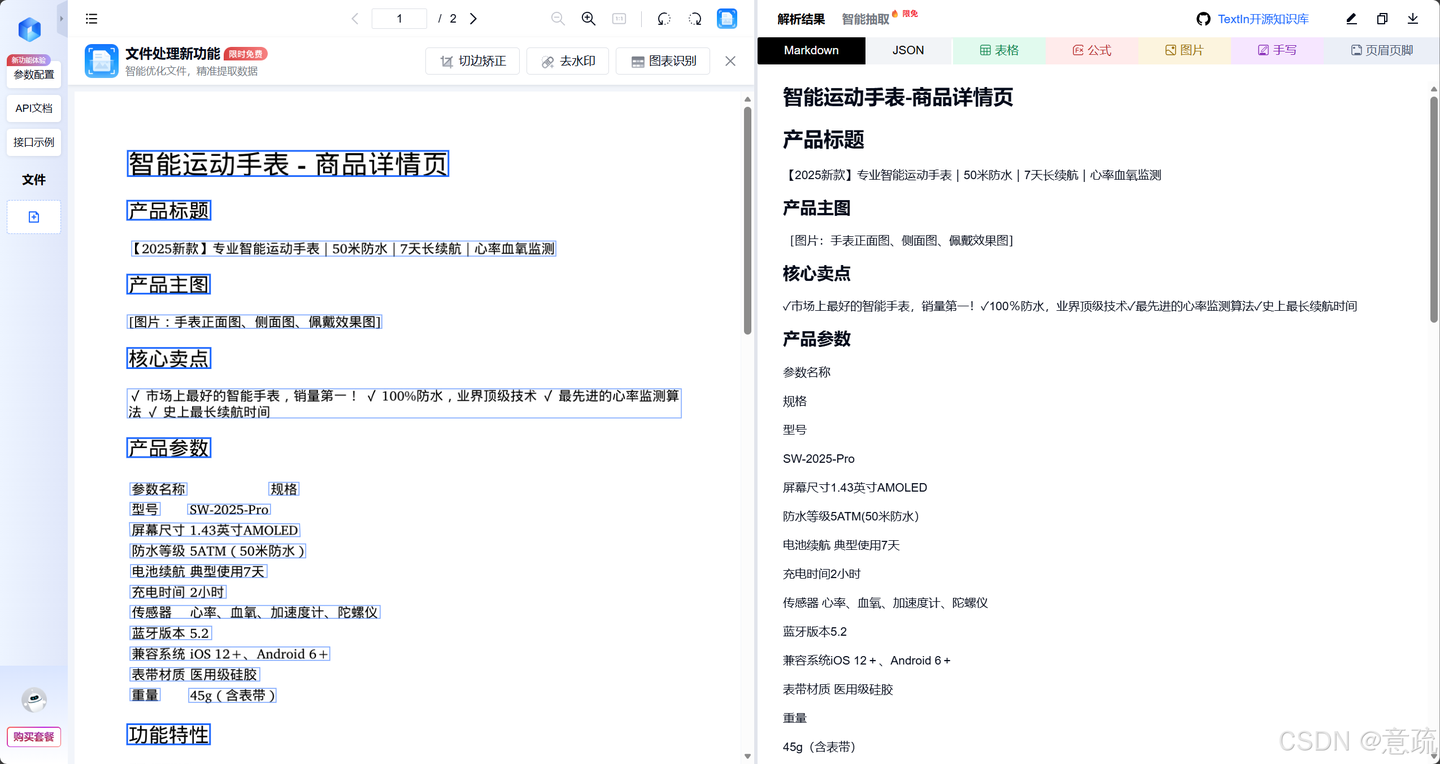Click the edit pencil icon

click(1351, 19)
